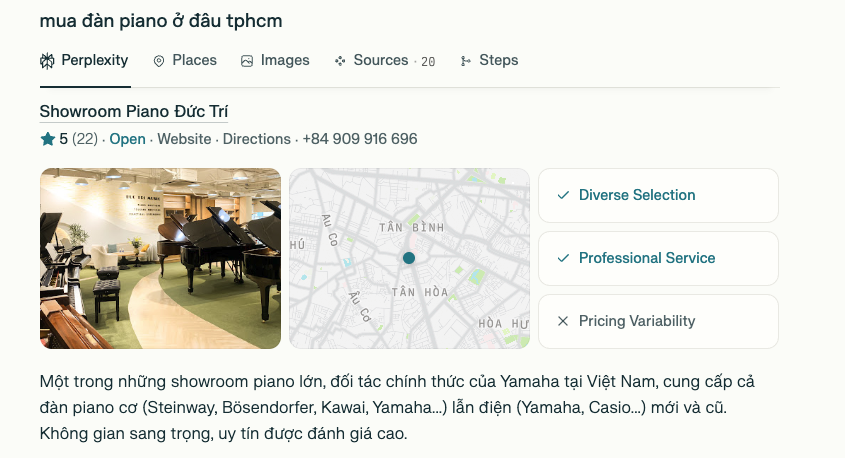The width and height of the screenshot is (845, 458).
Task: Click the Perplexity logo icon
Action: pyautogui.click(x=47, y=61)
